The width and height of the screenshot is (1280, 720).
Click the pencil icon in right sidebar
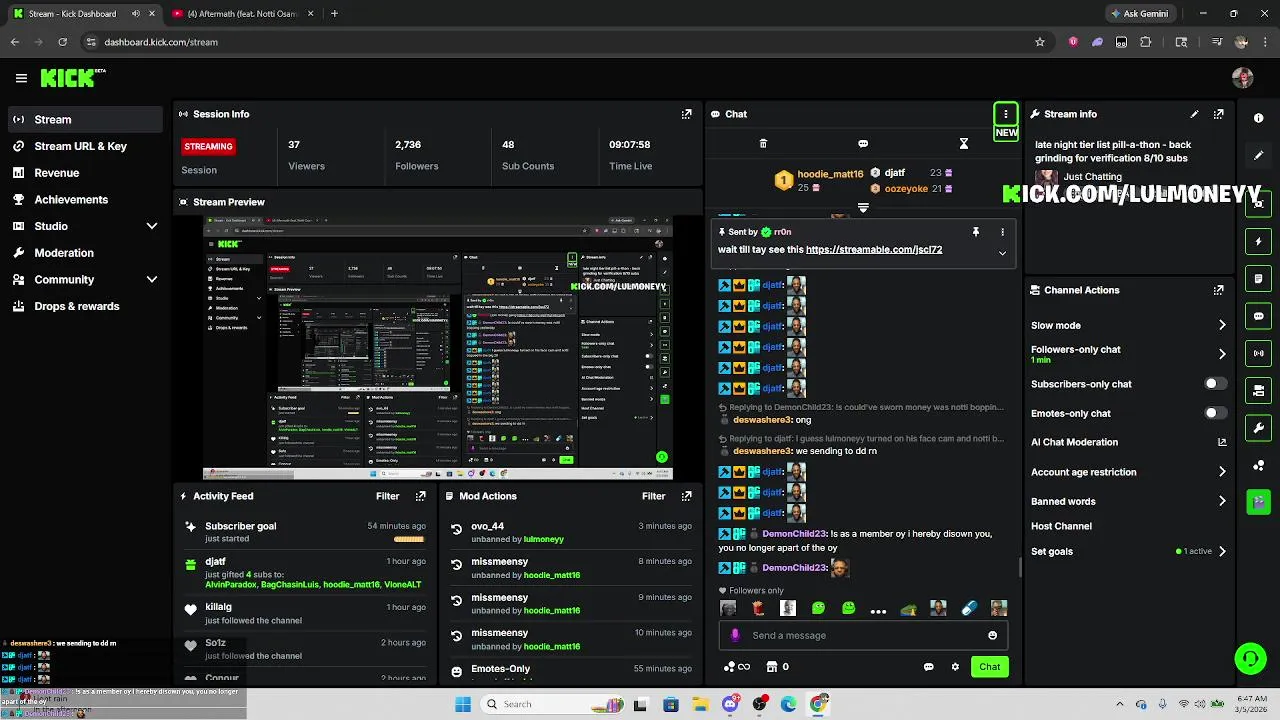coord(1259,156)
